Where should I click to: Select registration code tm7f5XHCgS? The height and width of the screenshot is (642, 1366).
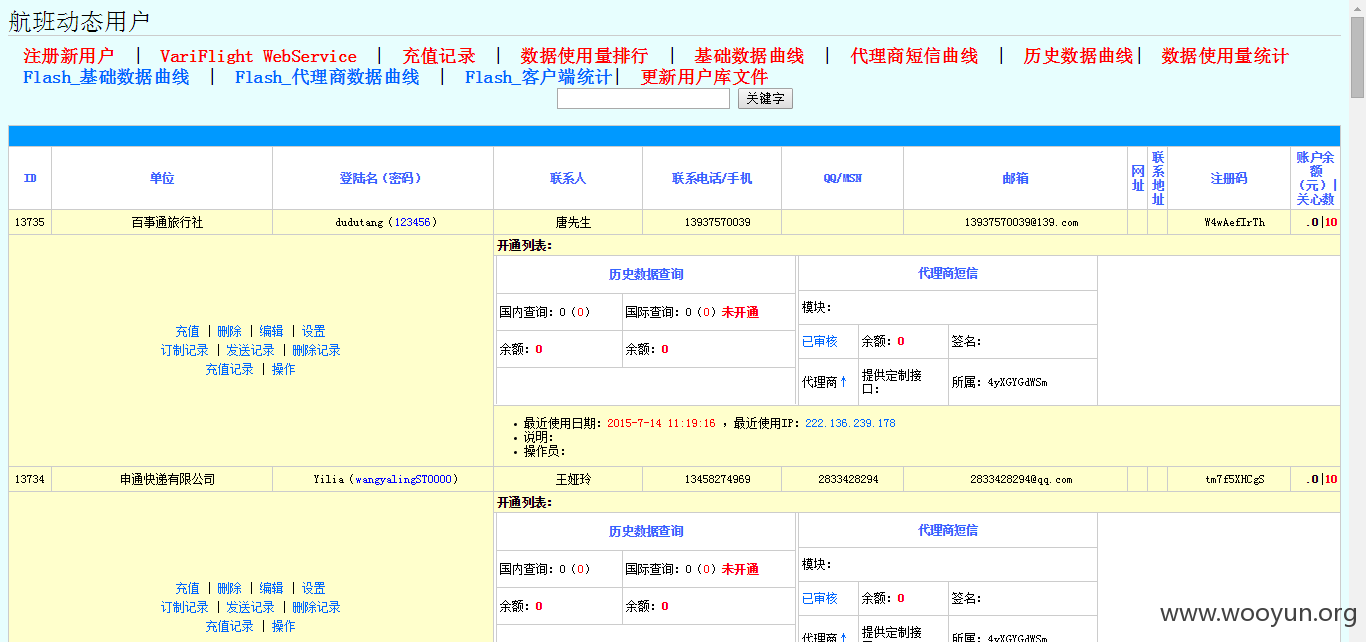1234,479
